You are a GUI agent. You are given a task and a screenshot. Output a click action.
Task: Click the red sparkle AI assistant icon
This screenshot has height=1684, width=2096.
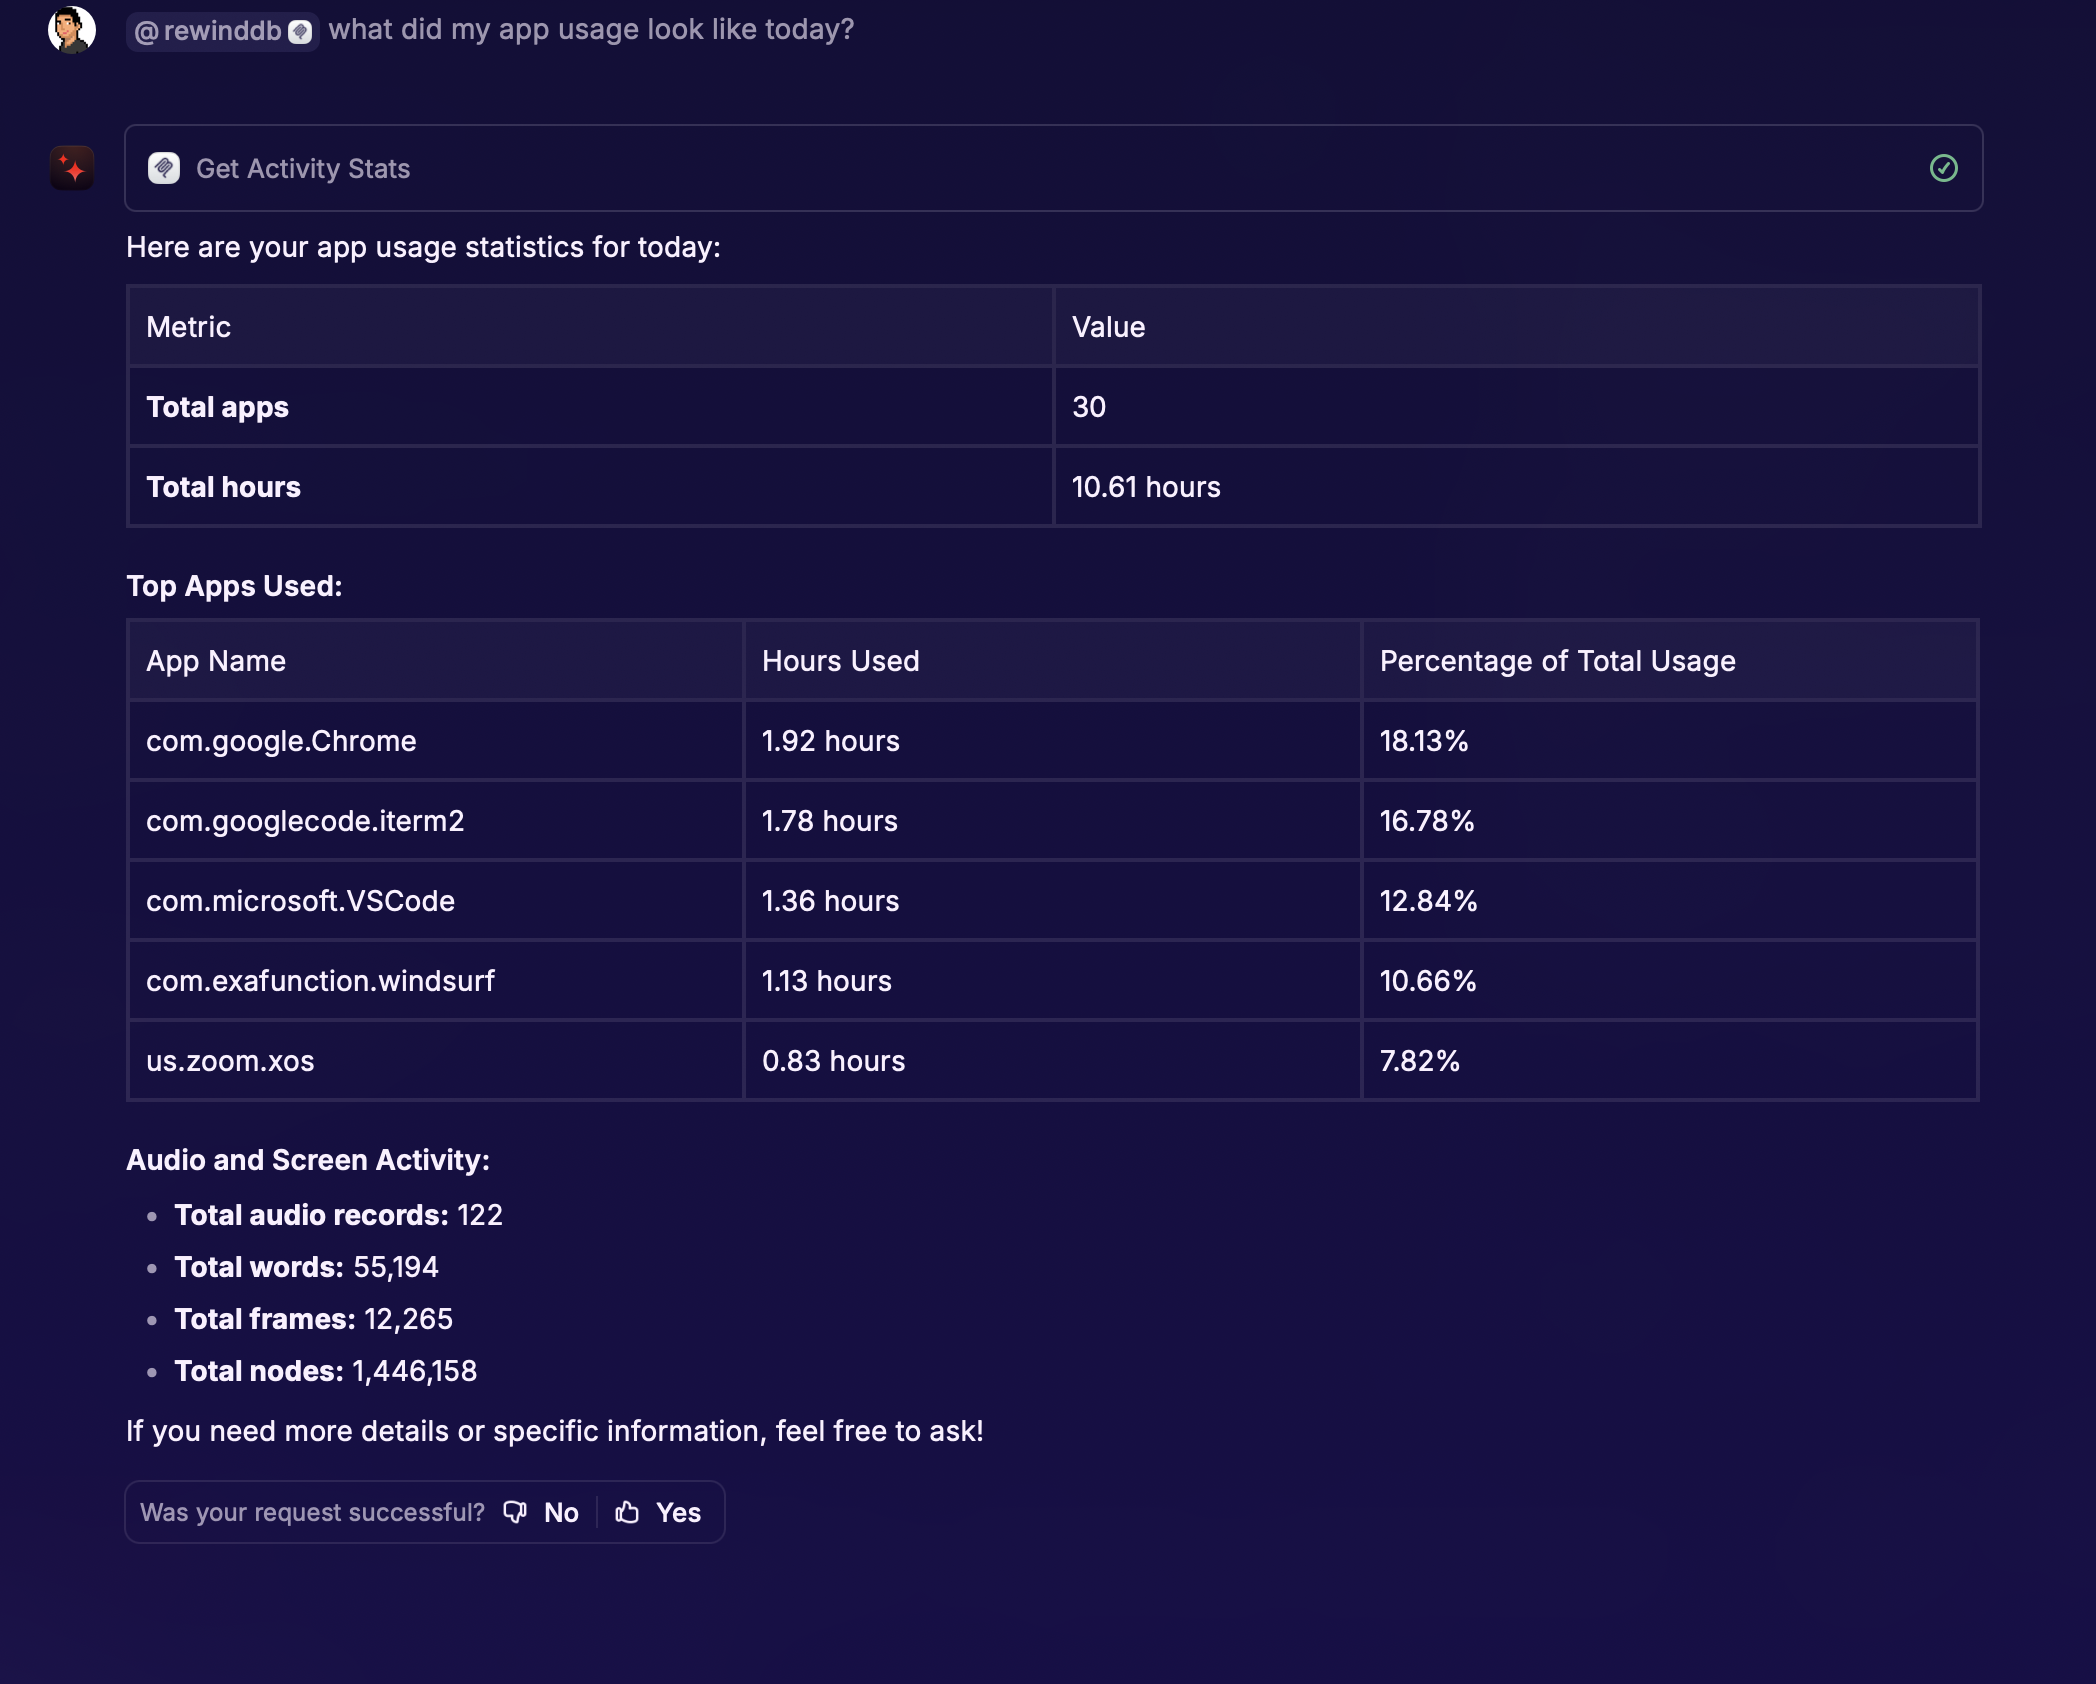pyautogui.click(x=72, y=168)
